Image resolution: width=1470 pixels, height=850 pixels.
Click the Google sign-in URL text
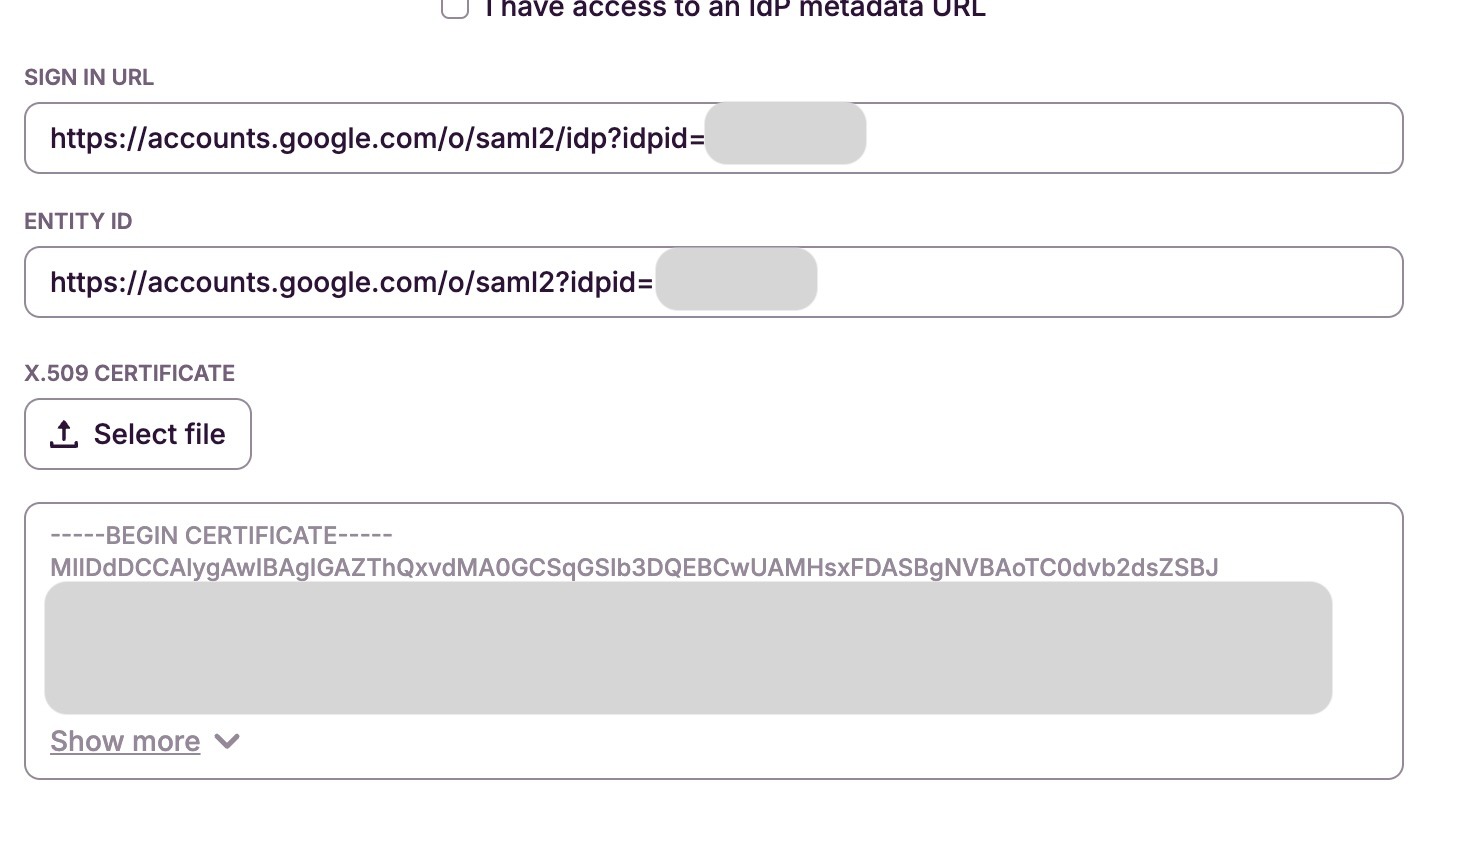pos(377,138)
